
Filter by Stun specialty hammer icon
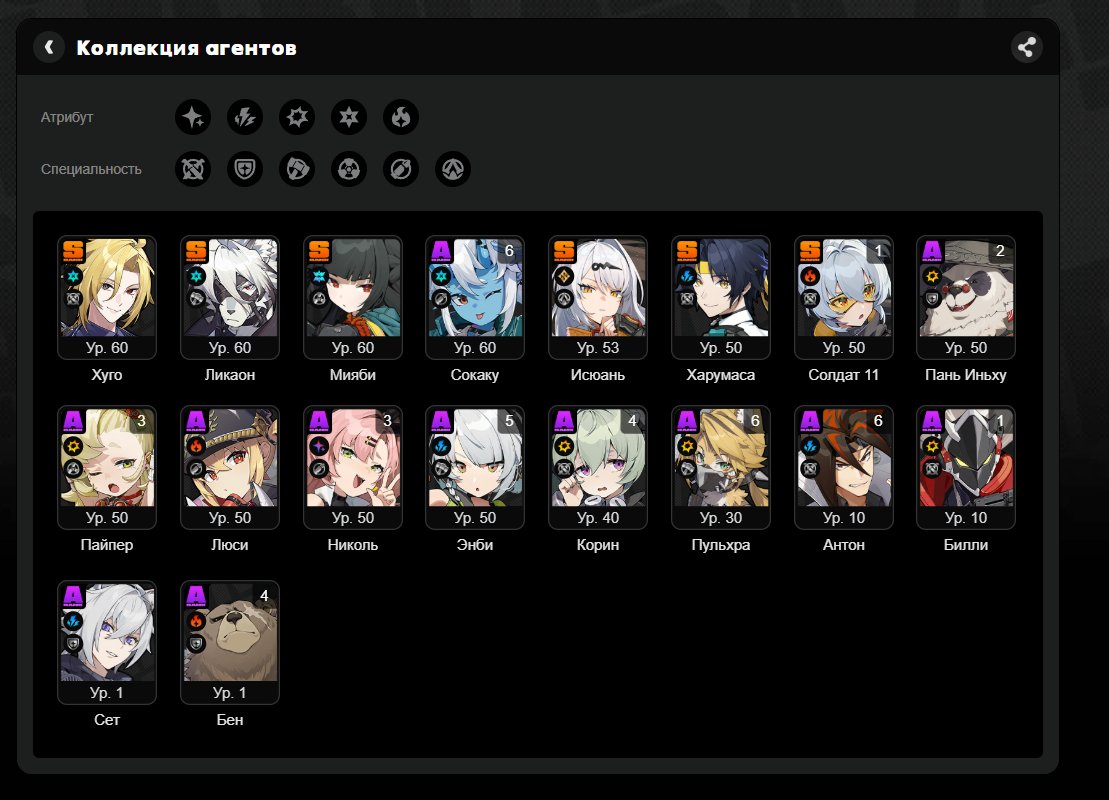[x=297, y=169]
